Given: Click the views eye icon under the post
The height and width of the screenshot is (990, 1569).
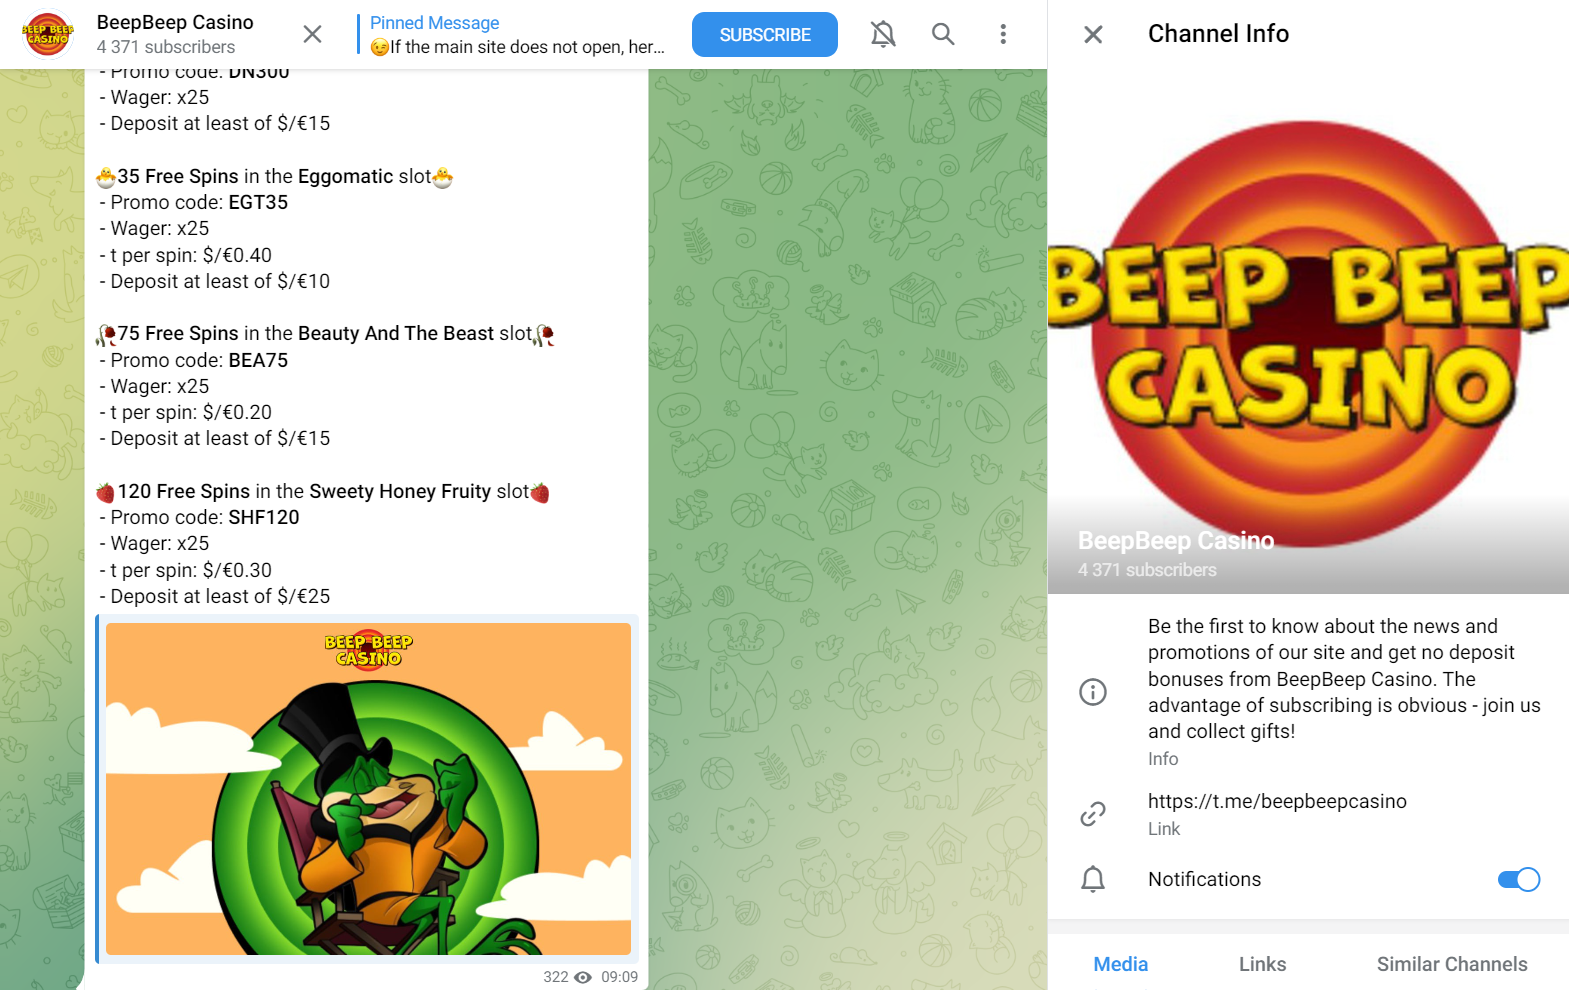Looking at the screenshot, I should [583, 977].
